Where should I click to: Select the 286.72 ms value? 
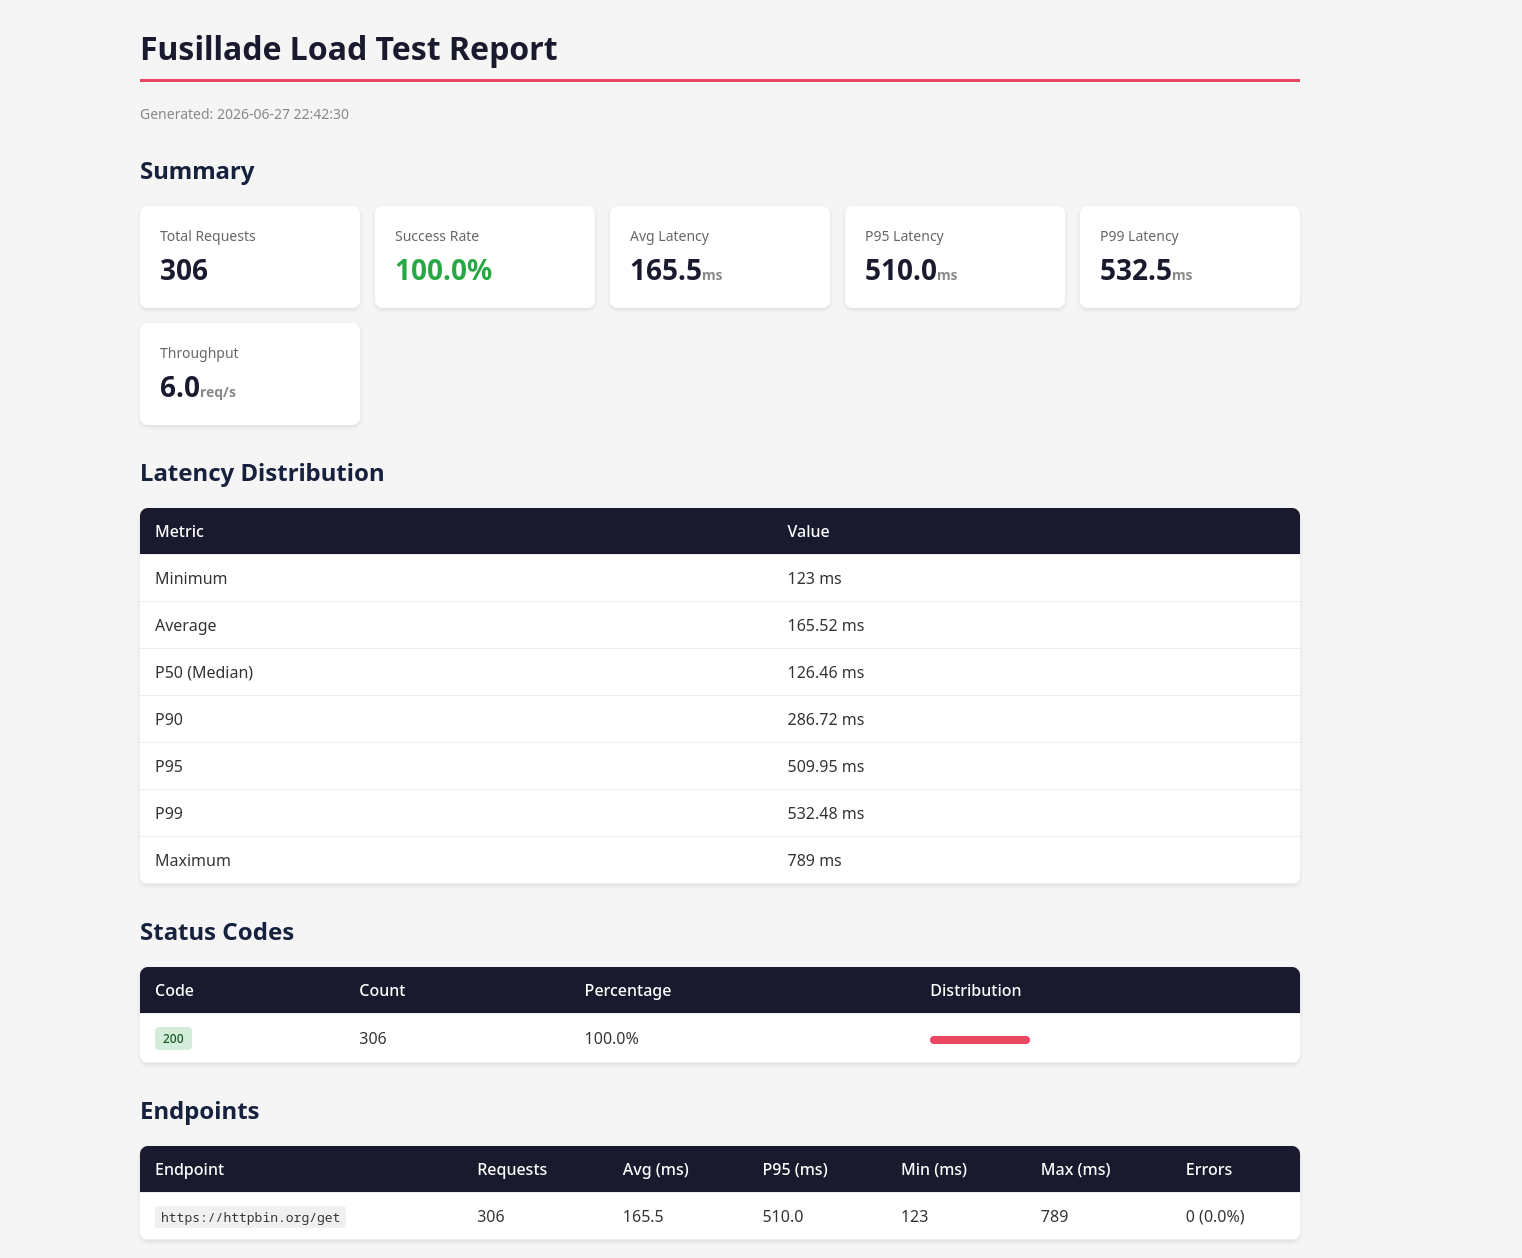825,719
